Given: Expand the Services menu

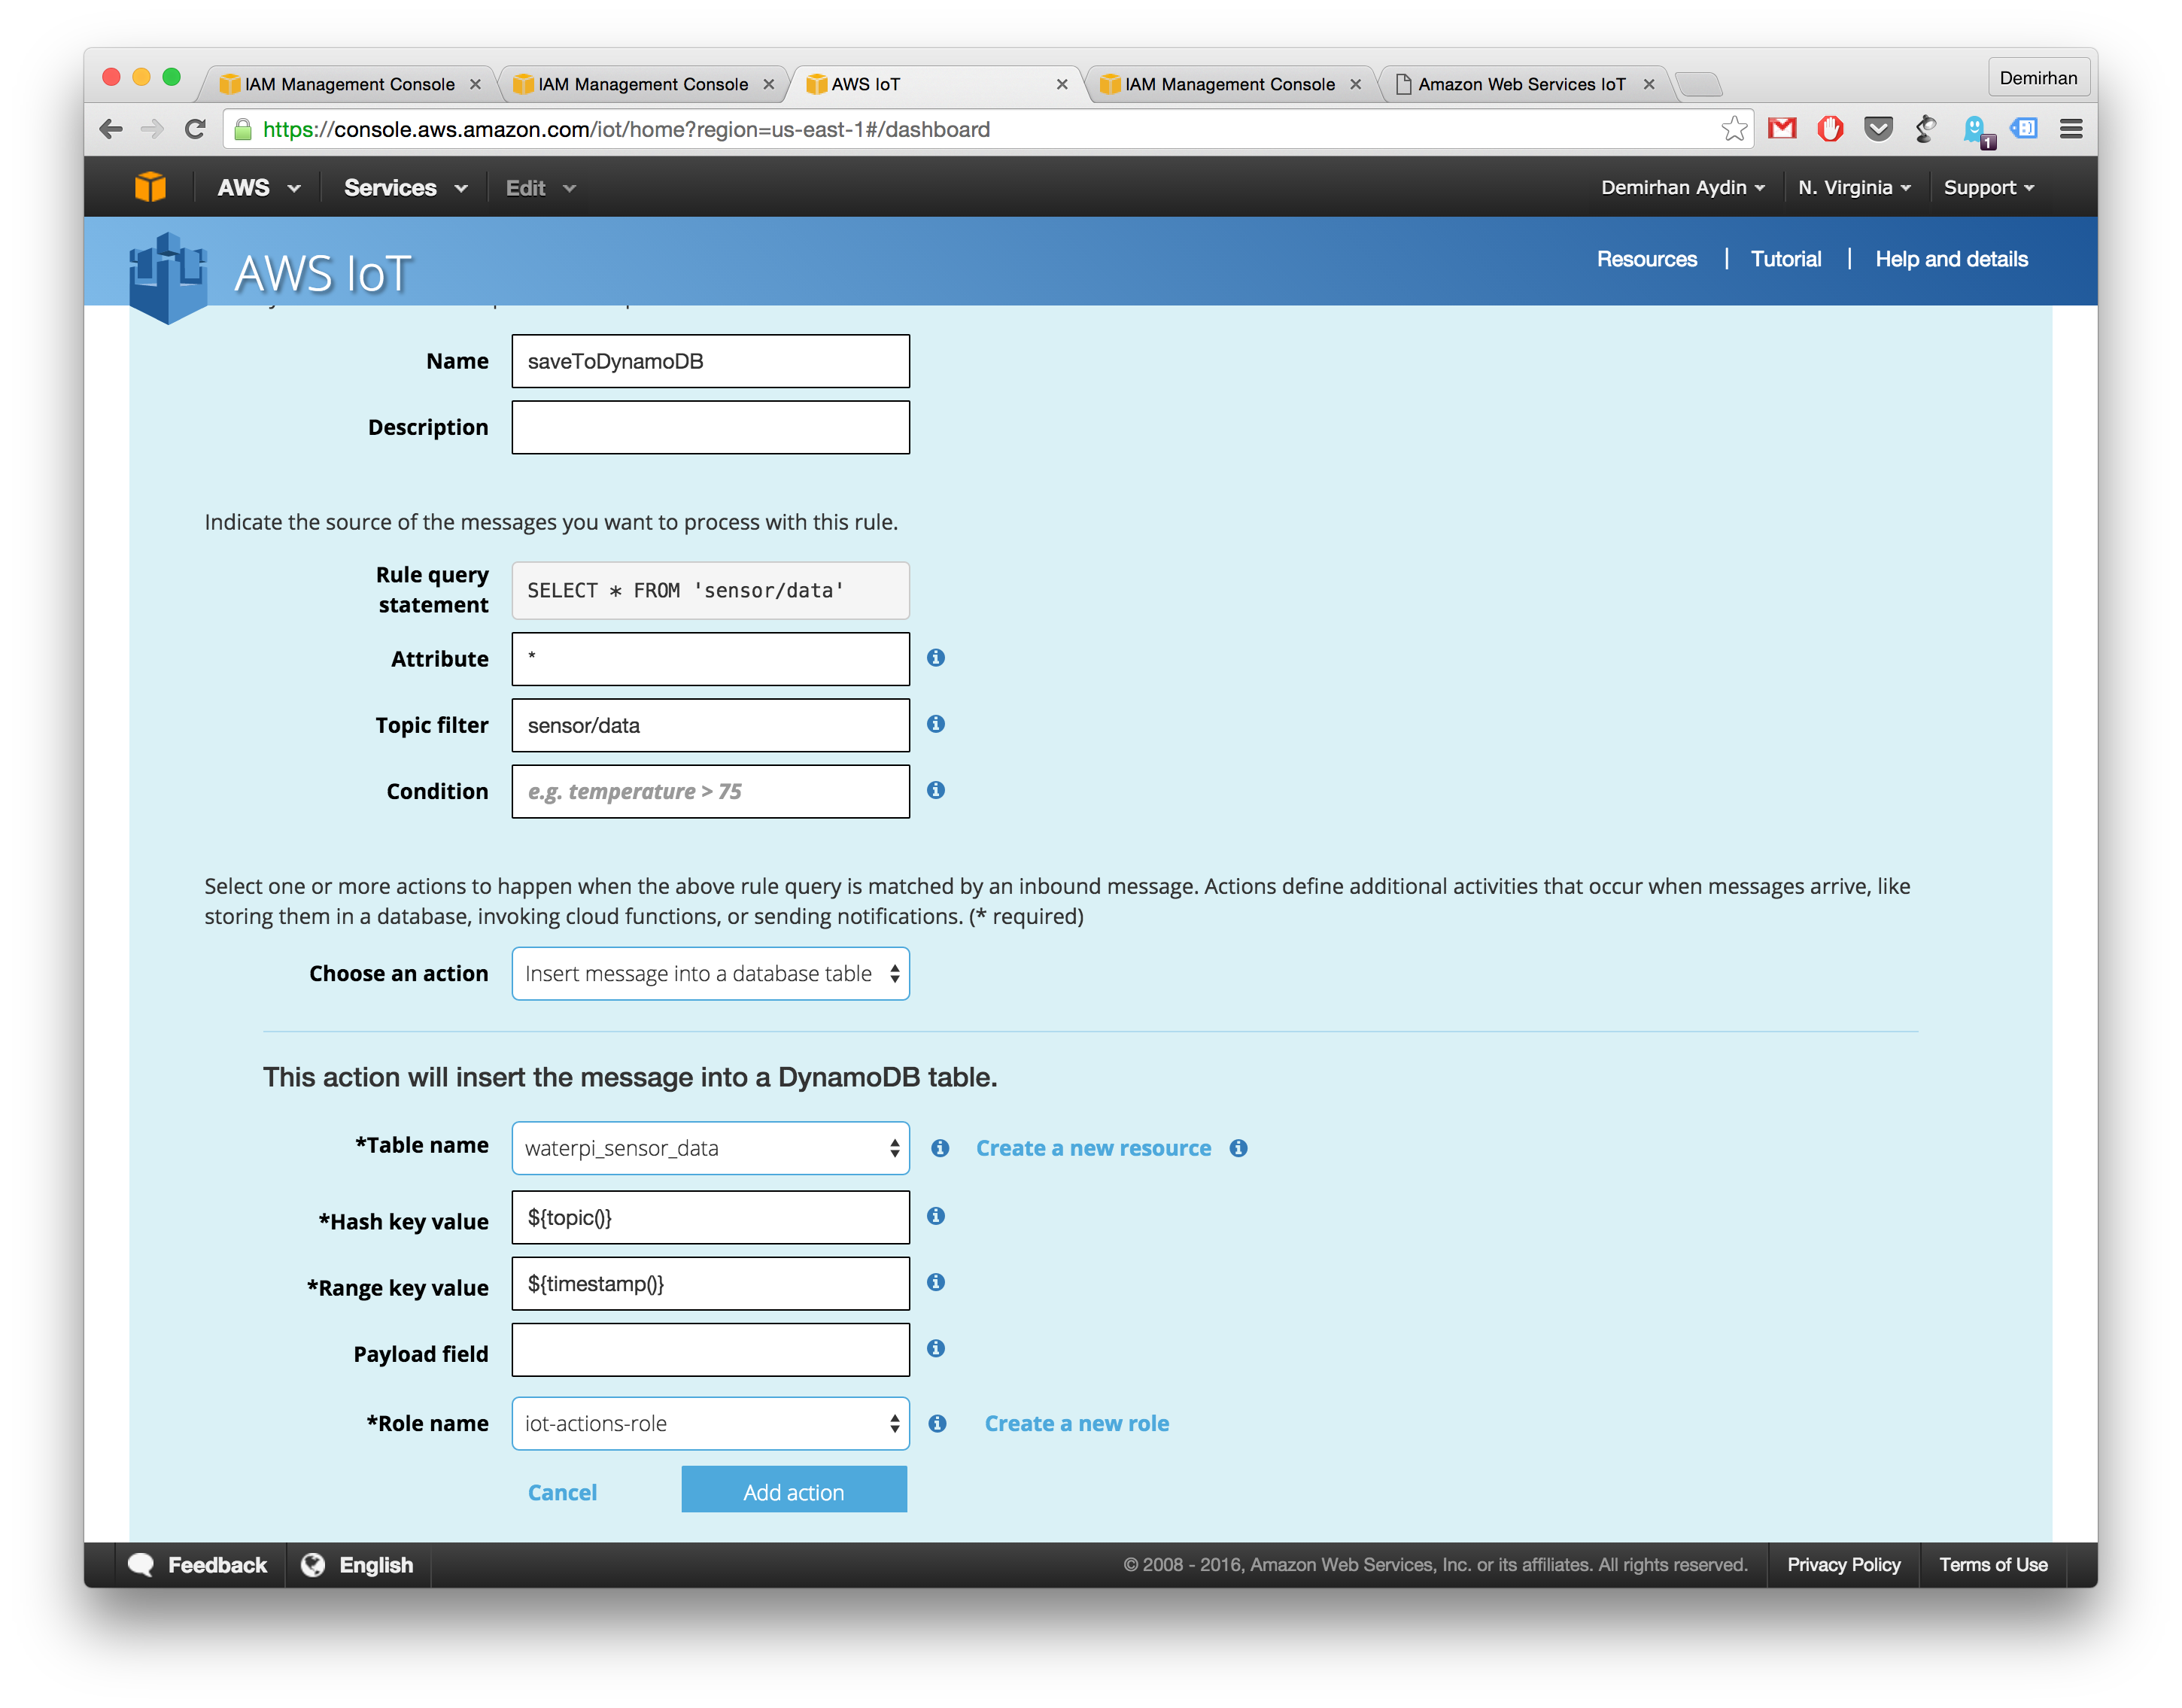Looking at the screenshot, I should coord(405,188).
